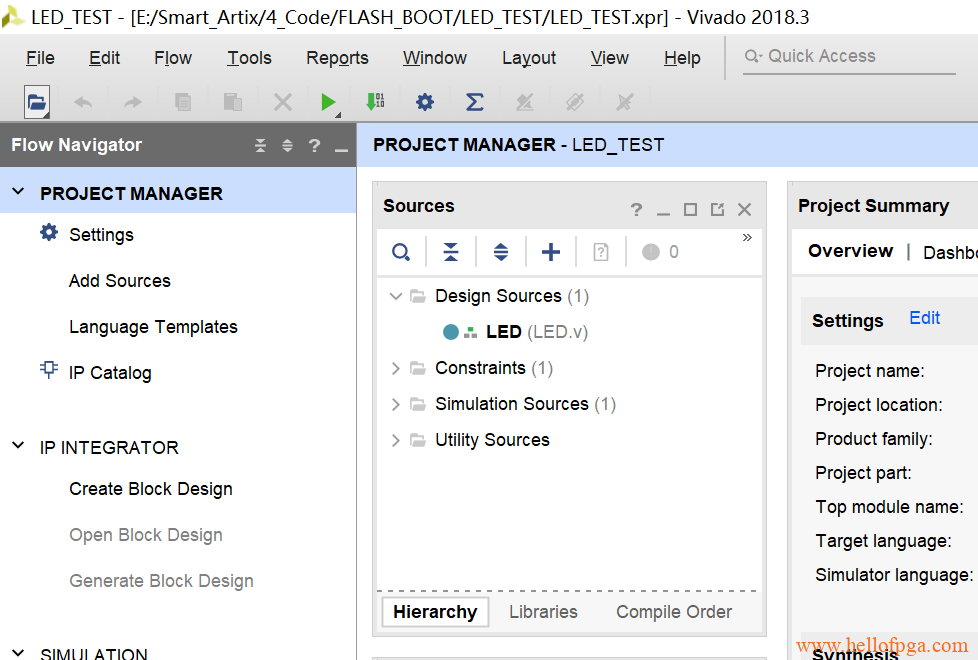The image size is (978, 660).
Task: Collapse all items in Sources panel
Action: [451, 252]
